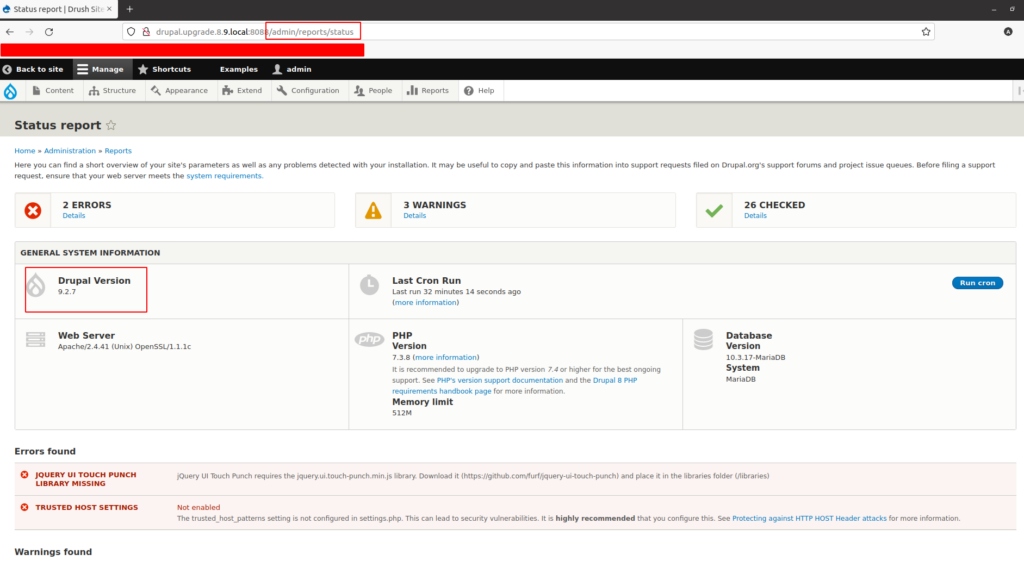
Task: Click the 10.3.17-MariaDB version text
Action: [756, 357]
